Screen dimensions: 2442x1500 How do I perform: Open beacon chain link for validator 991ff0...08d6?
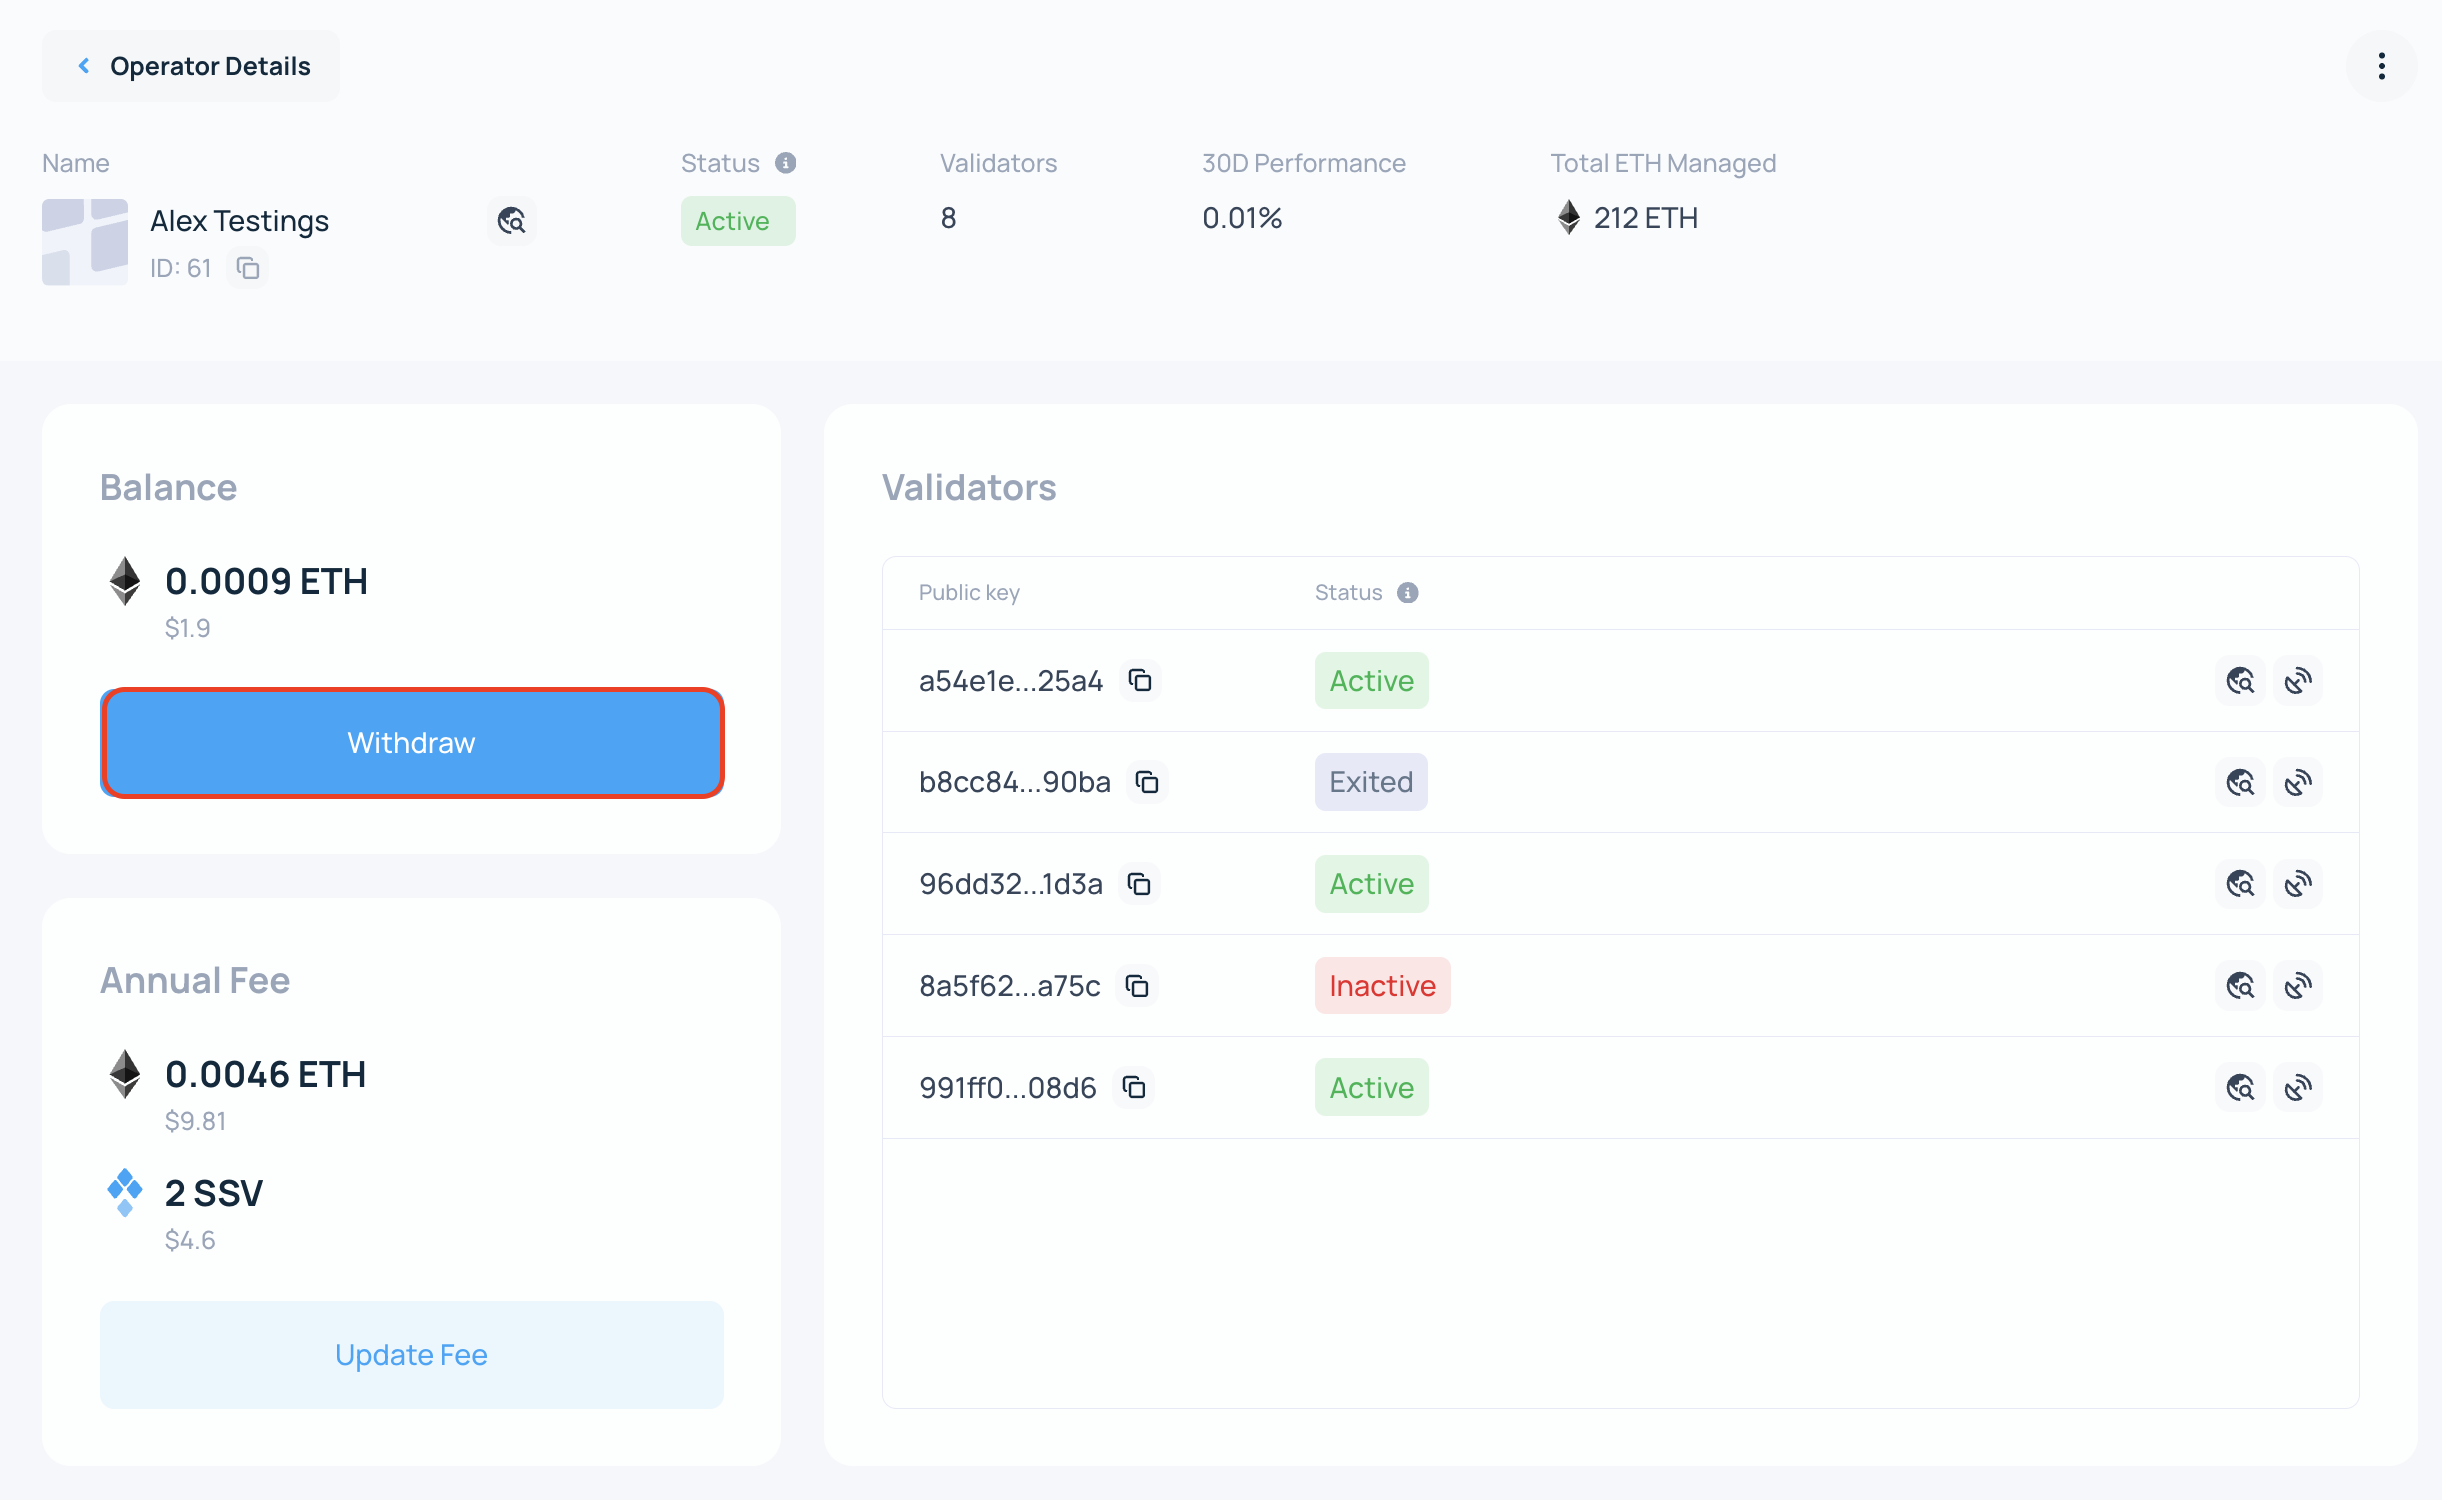point(2298,1087)
